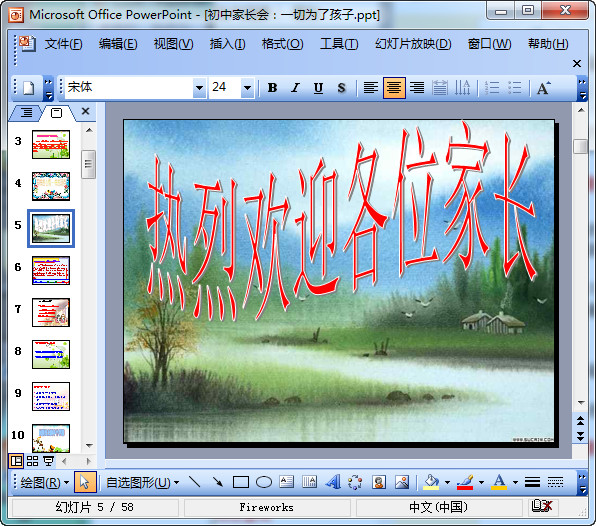Open the font size dropdown
This screenshot has width=596, height=526.
pos(247,88)
